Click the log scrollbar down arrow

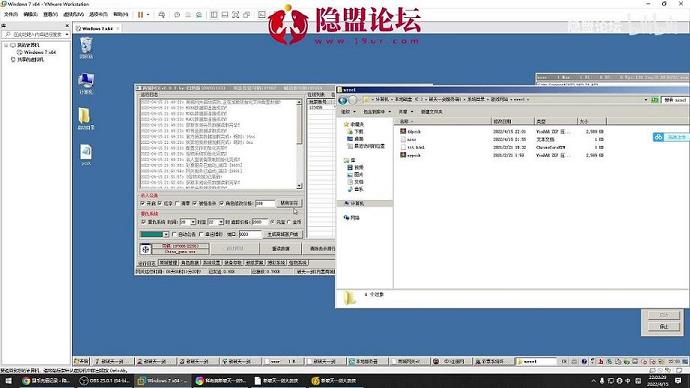(299, 186)
